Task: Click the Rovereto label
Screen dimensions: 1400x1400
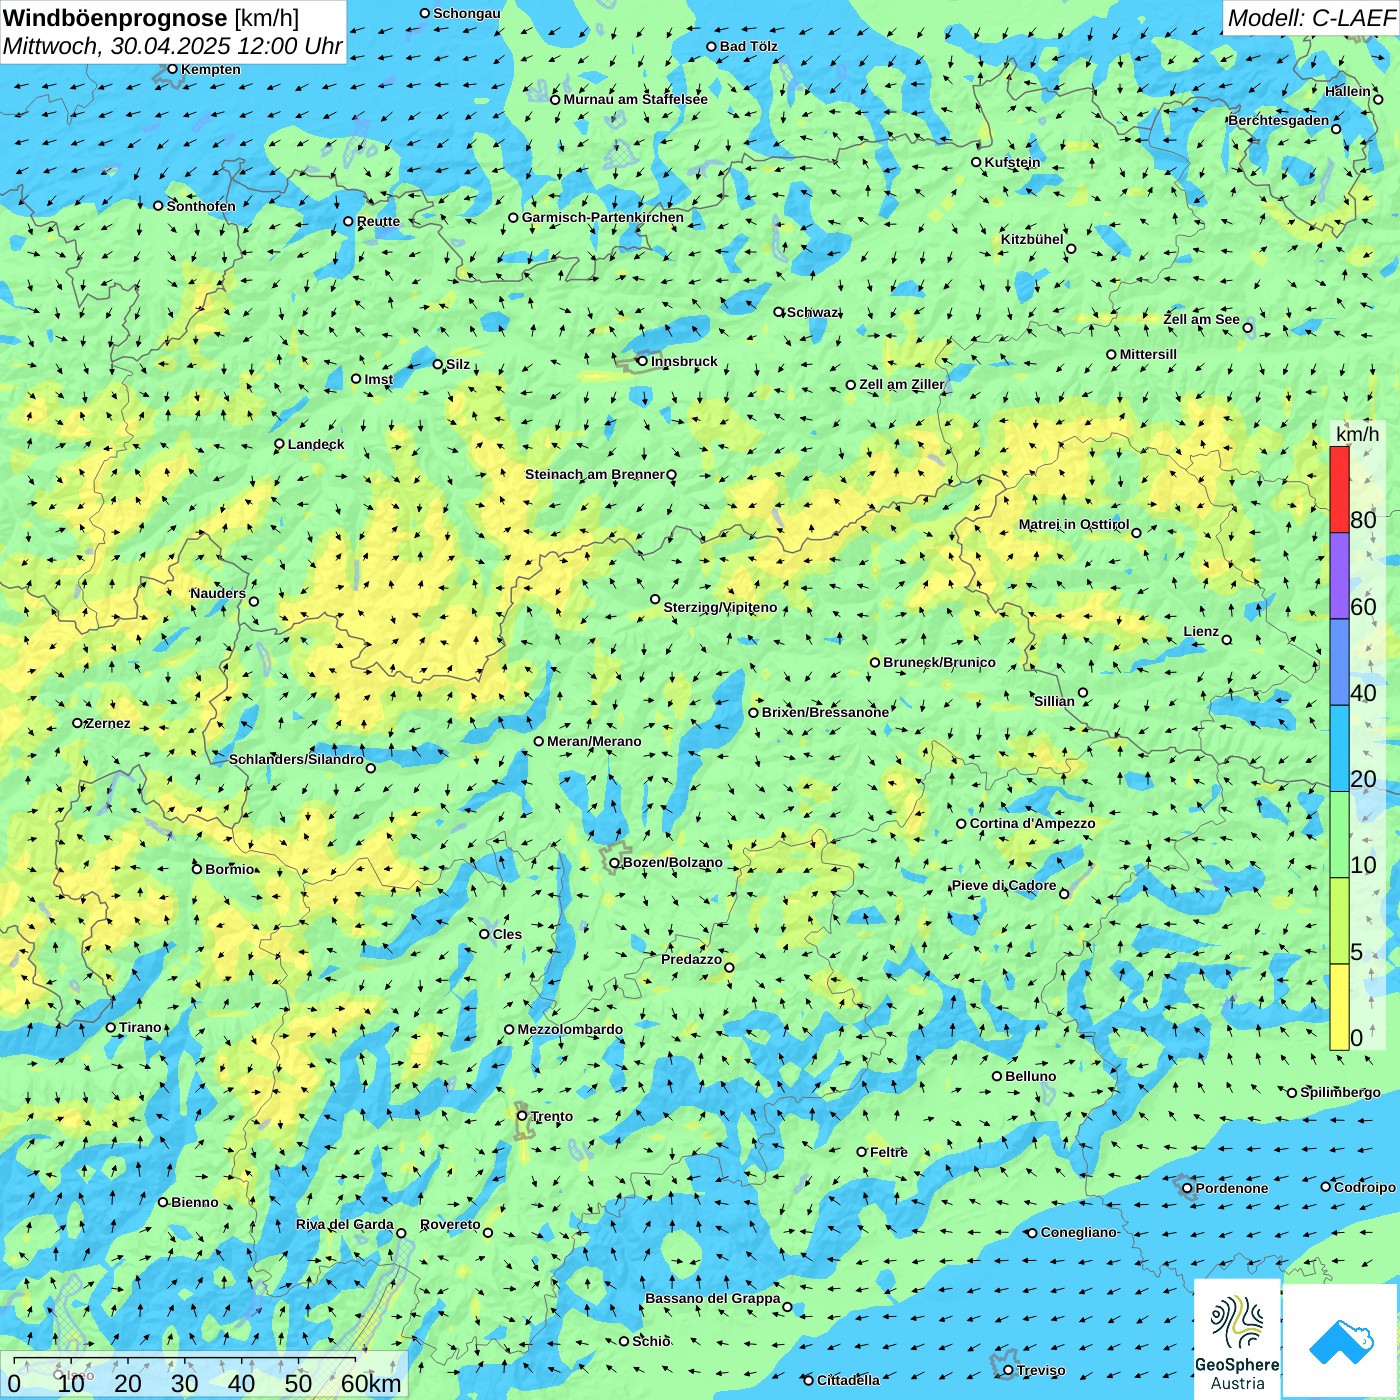Action: point(450,1224)
